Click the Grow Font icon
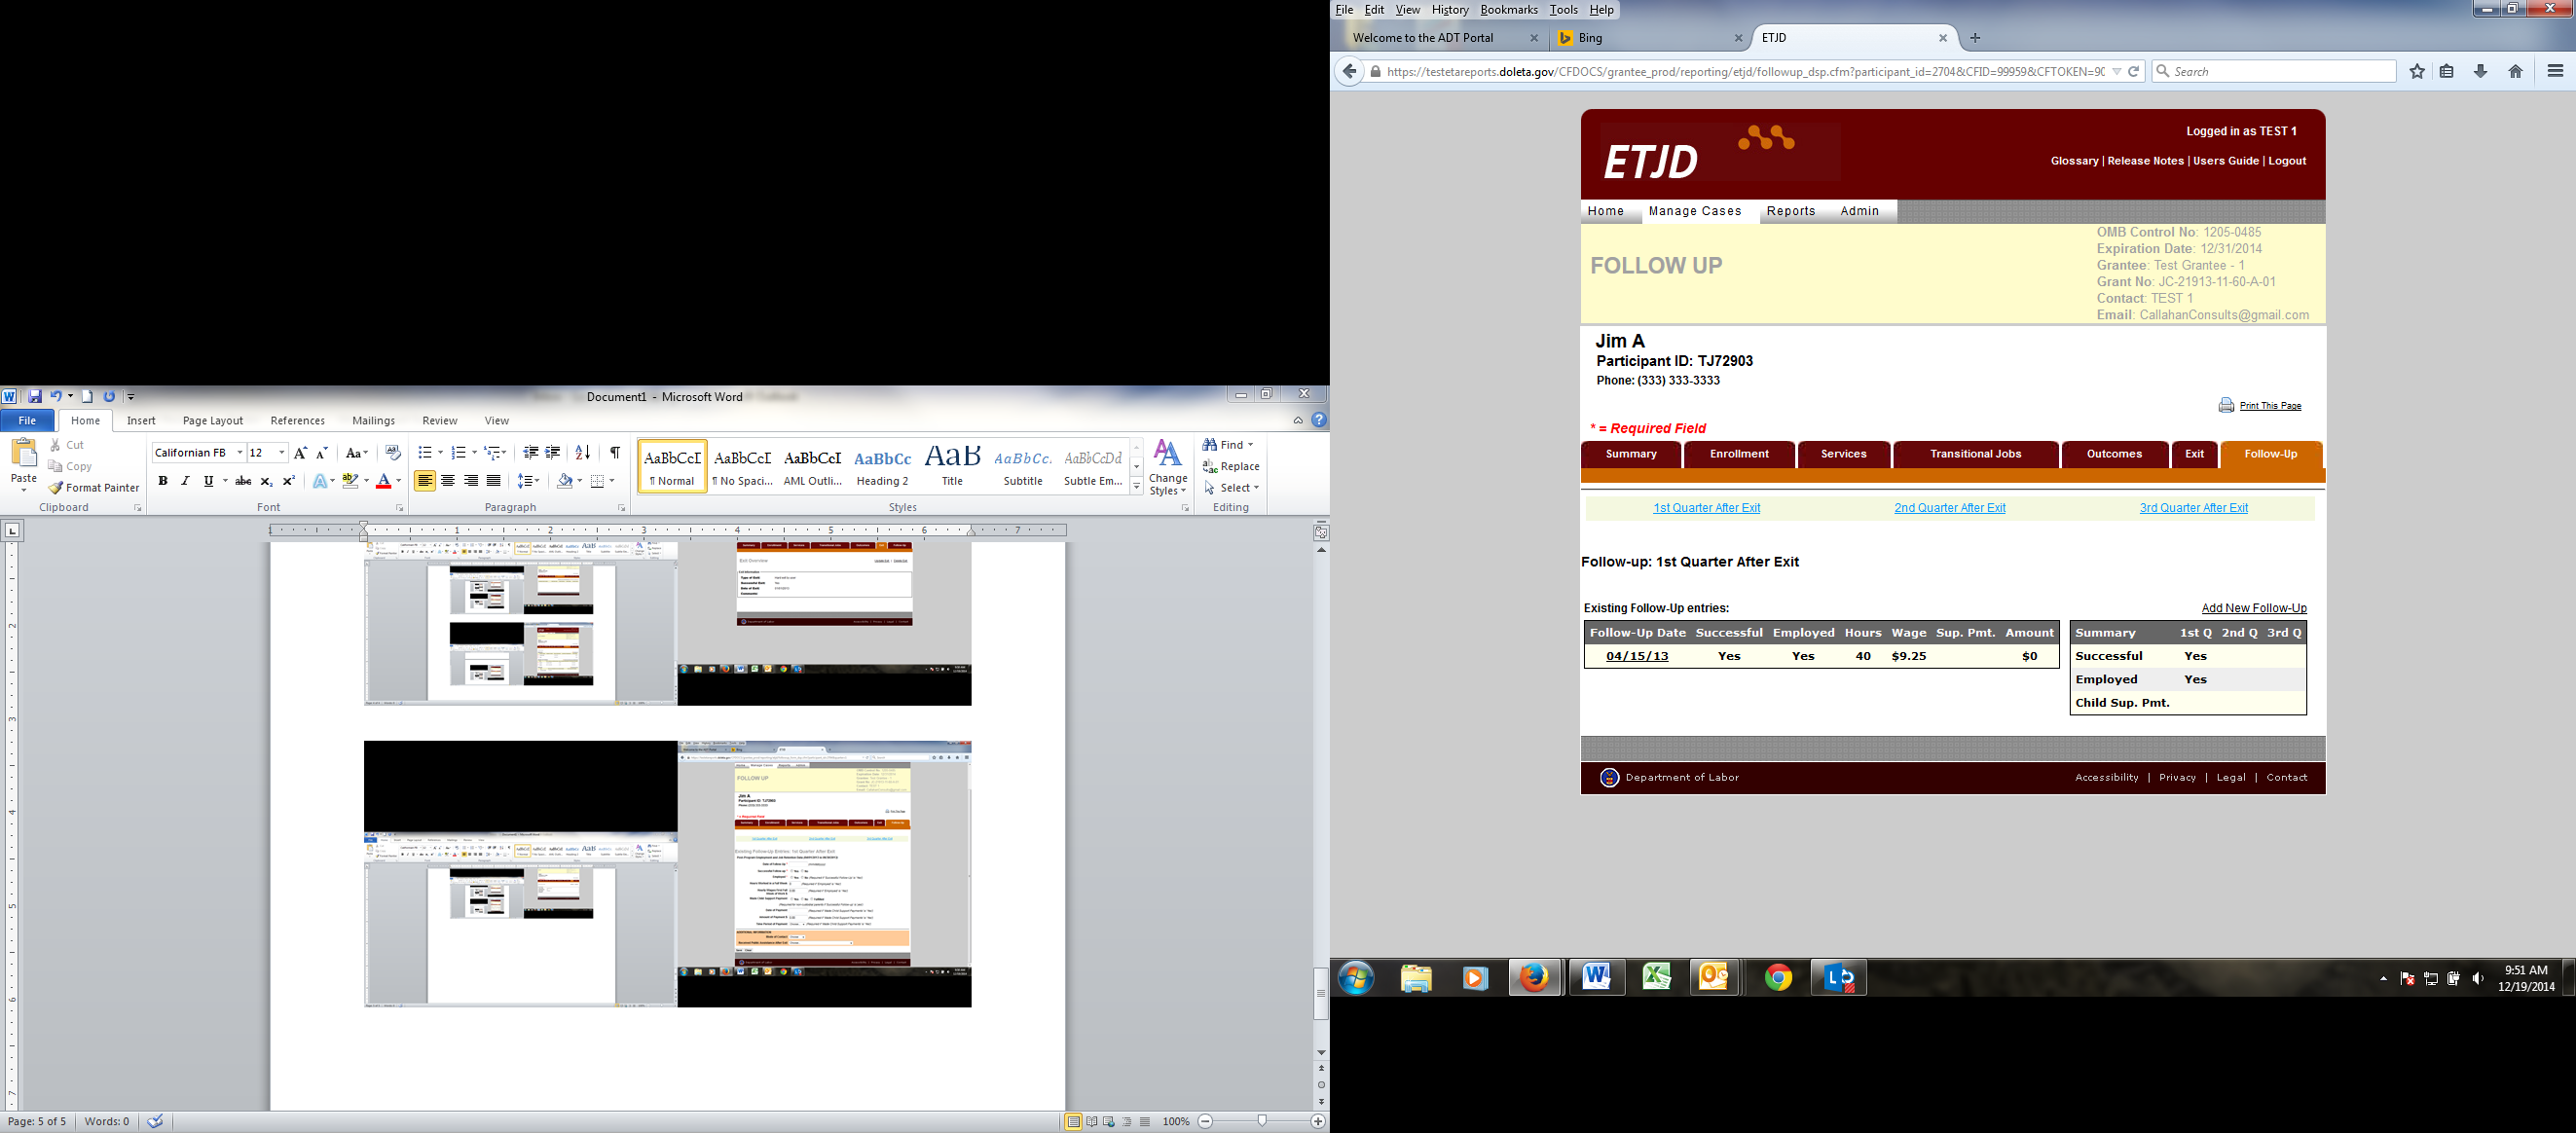 (x=300, y=453)
